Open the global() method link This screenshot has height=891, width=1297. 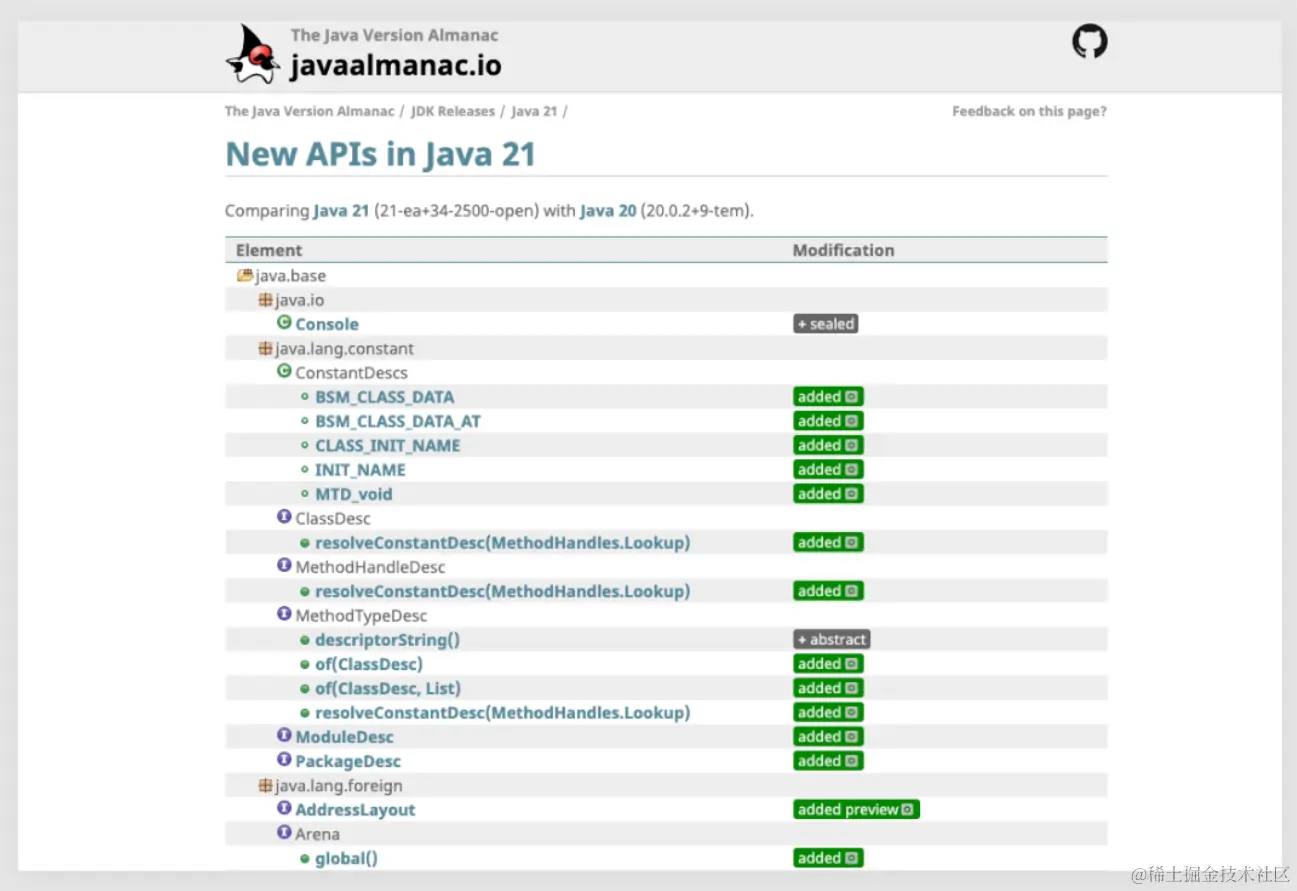pyautogui.click(x=346, y=858)
